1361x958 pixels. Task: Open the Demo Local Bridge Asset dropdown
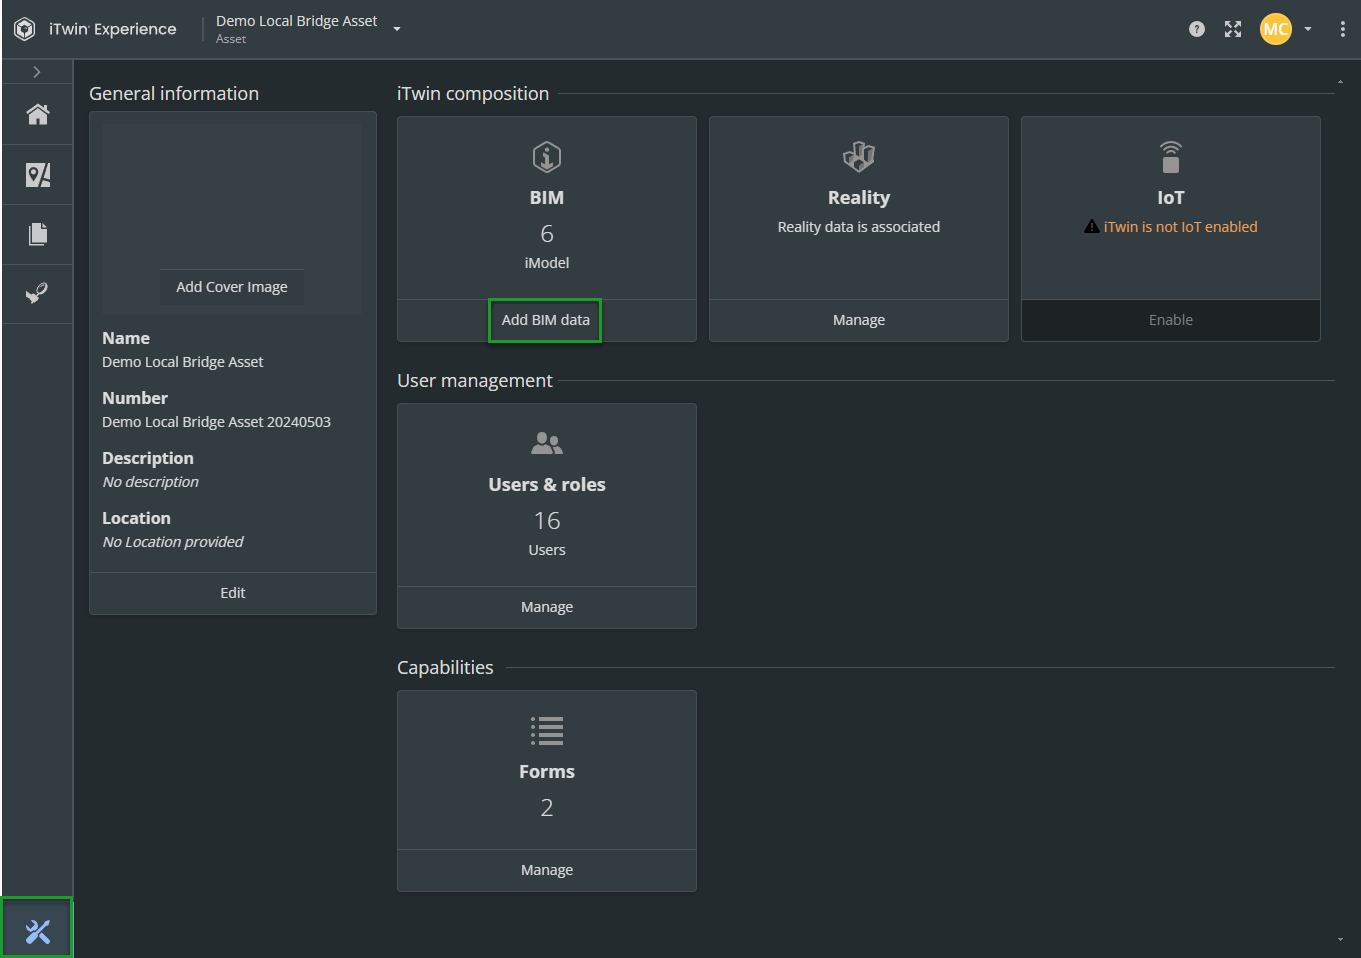point(397,29)
